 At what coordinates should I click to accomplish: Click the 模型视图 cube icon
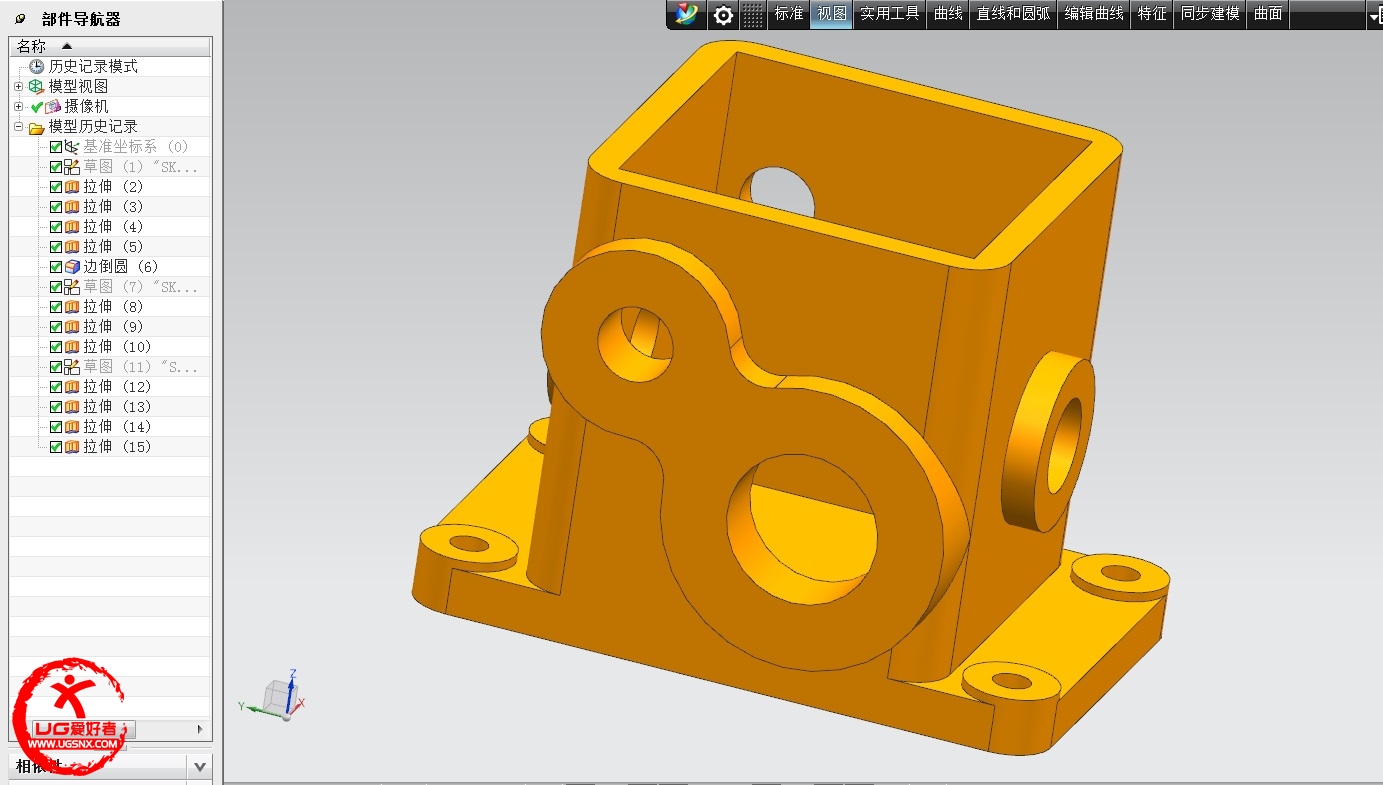point(37,86)
